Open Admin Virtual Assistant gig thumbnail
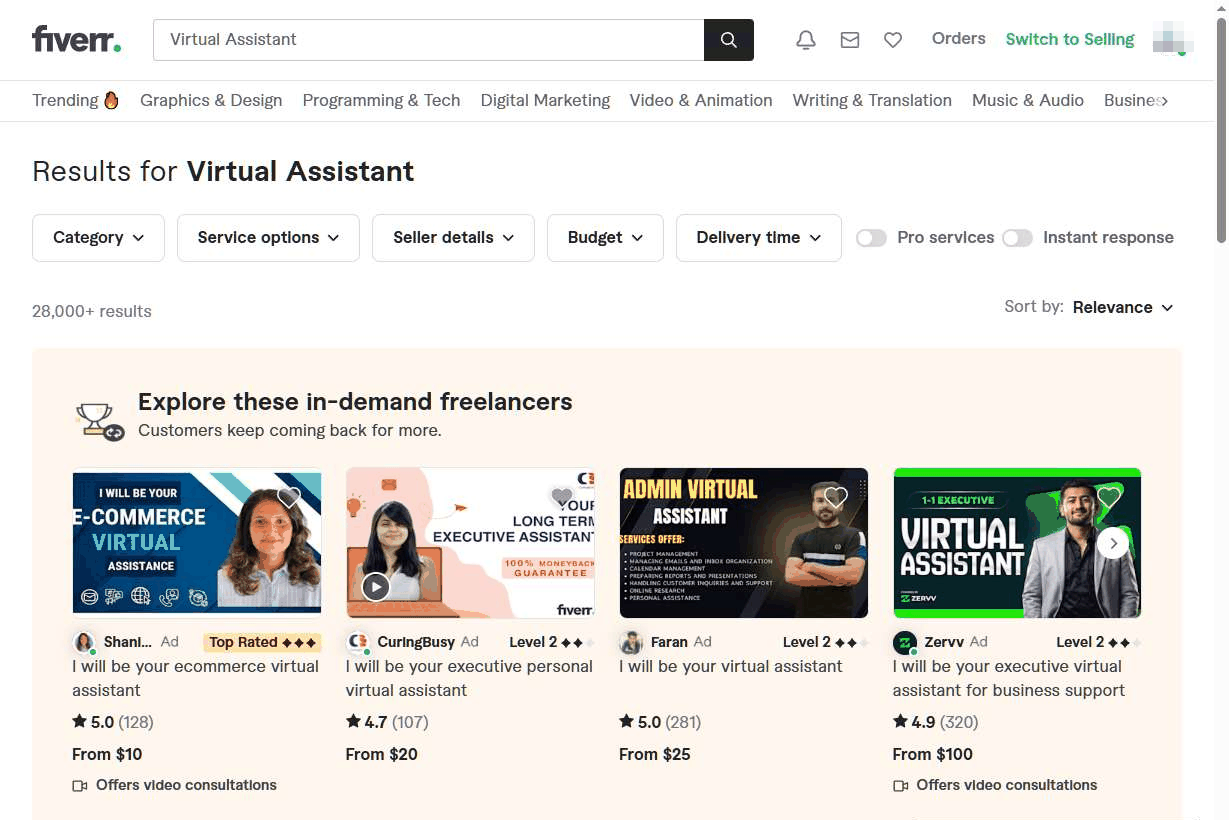Image resolution: width=1229 pixels, height=820 pixels. [744, 543]
